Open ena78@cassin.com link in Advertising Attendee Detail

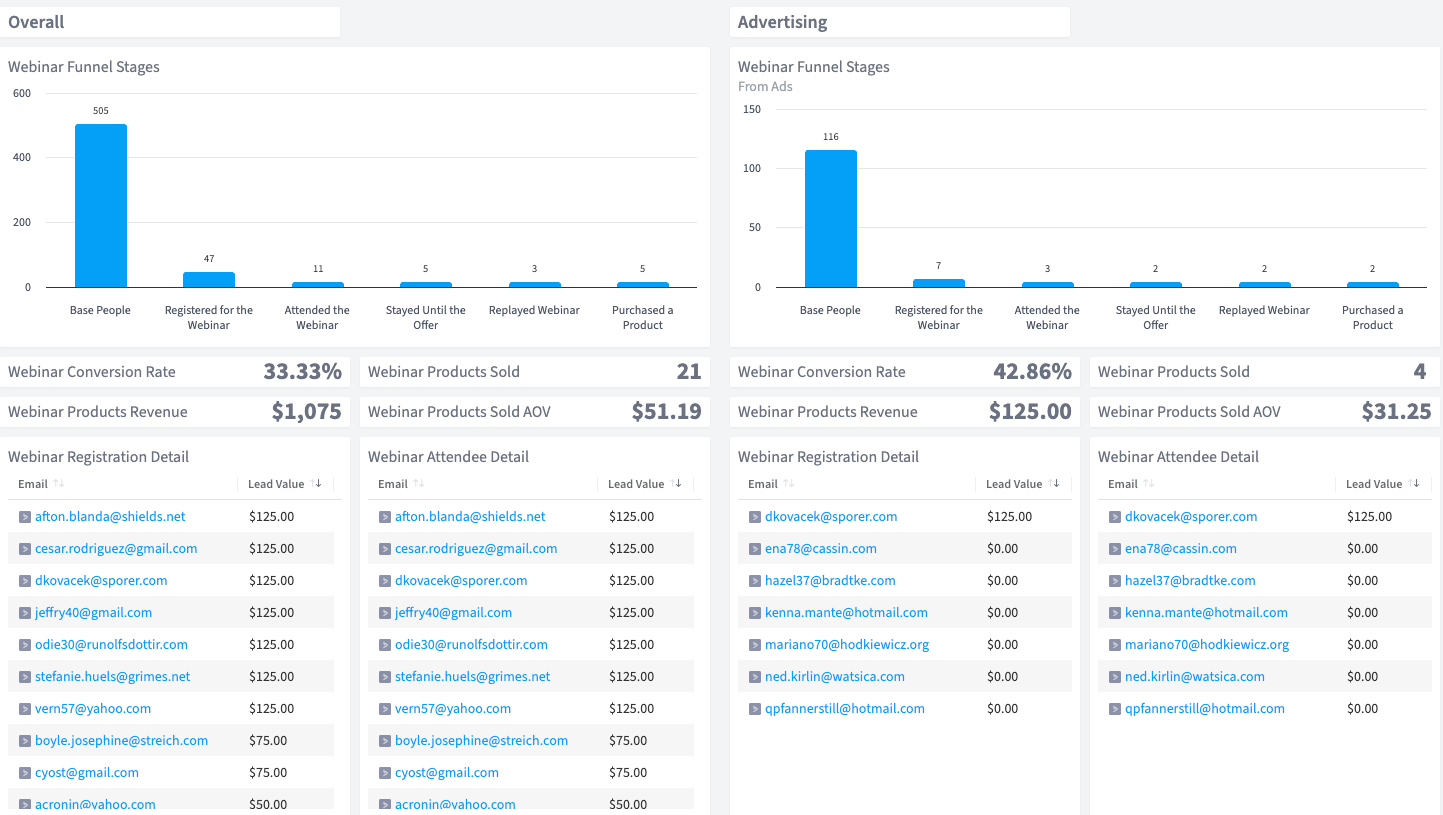click(x=1181, y=549)
